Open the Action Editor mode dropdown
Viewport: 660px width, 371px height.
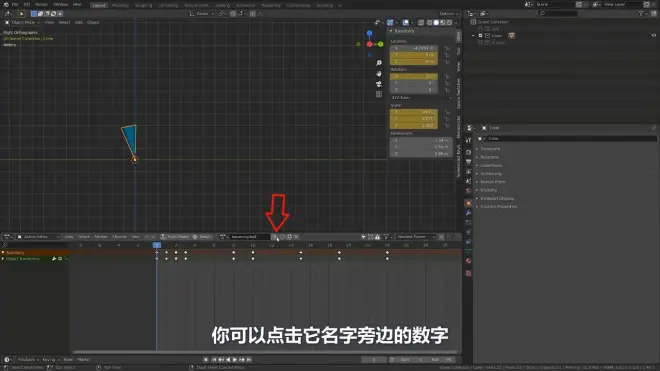pos(38,237)
